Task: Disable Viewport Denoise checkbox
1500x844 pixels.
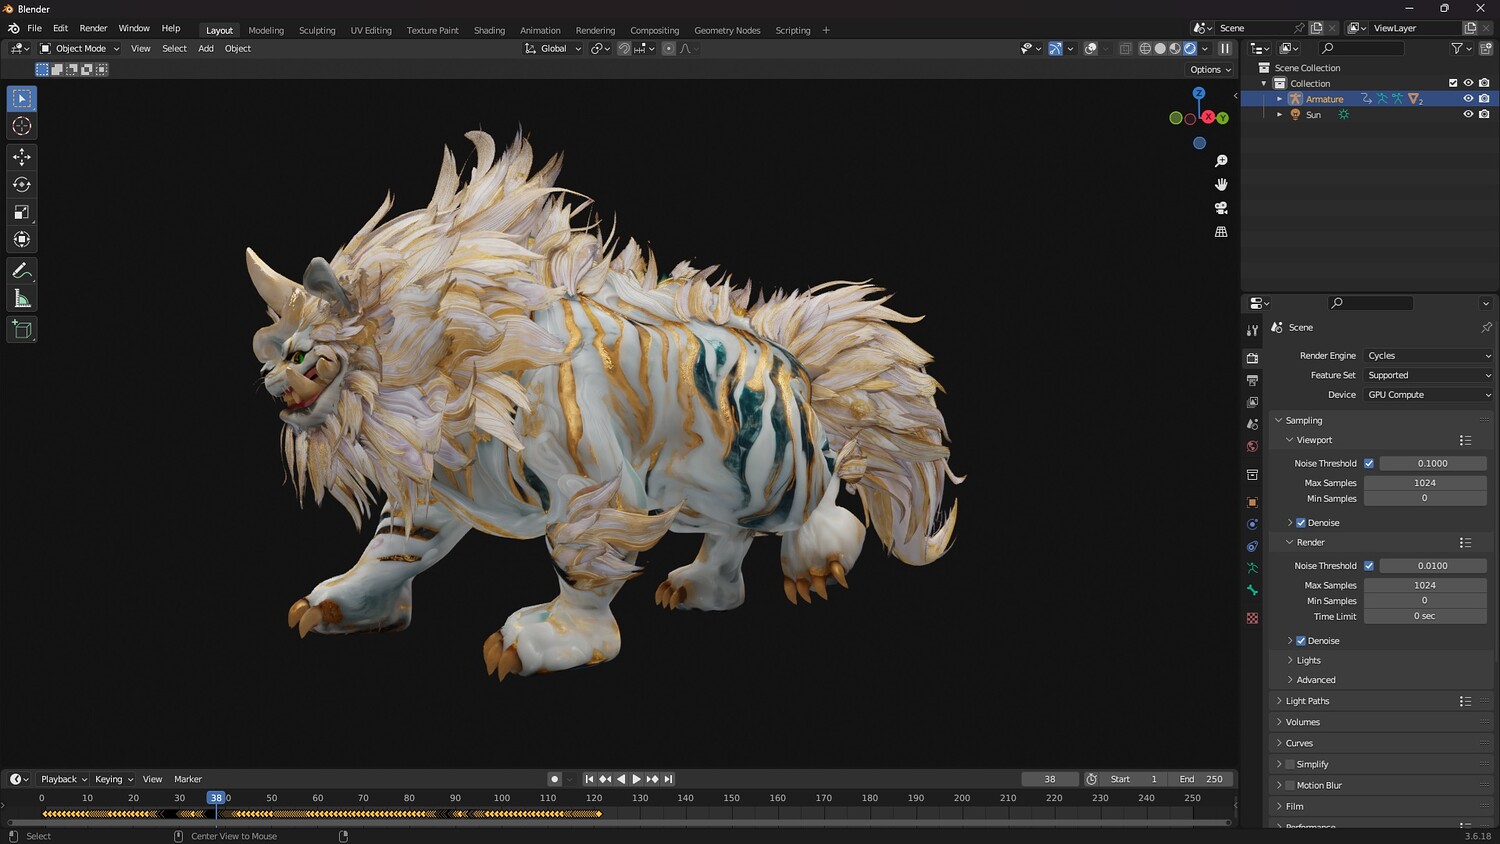Action: pyautogui.click(x=1301, y=523)
